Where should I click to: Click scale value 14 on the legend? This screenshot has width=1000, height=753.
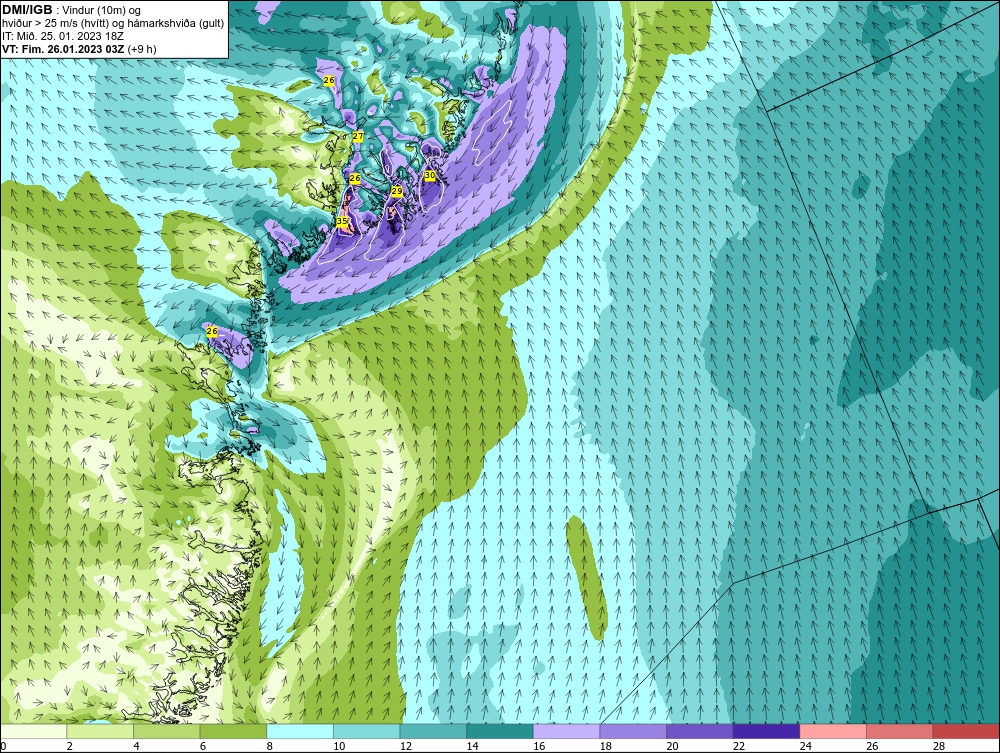[473, 746]
